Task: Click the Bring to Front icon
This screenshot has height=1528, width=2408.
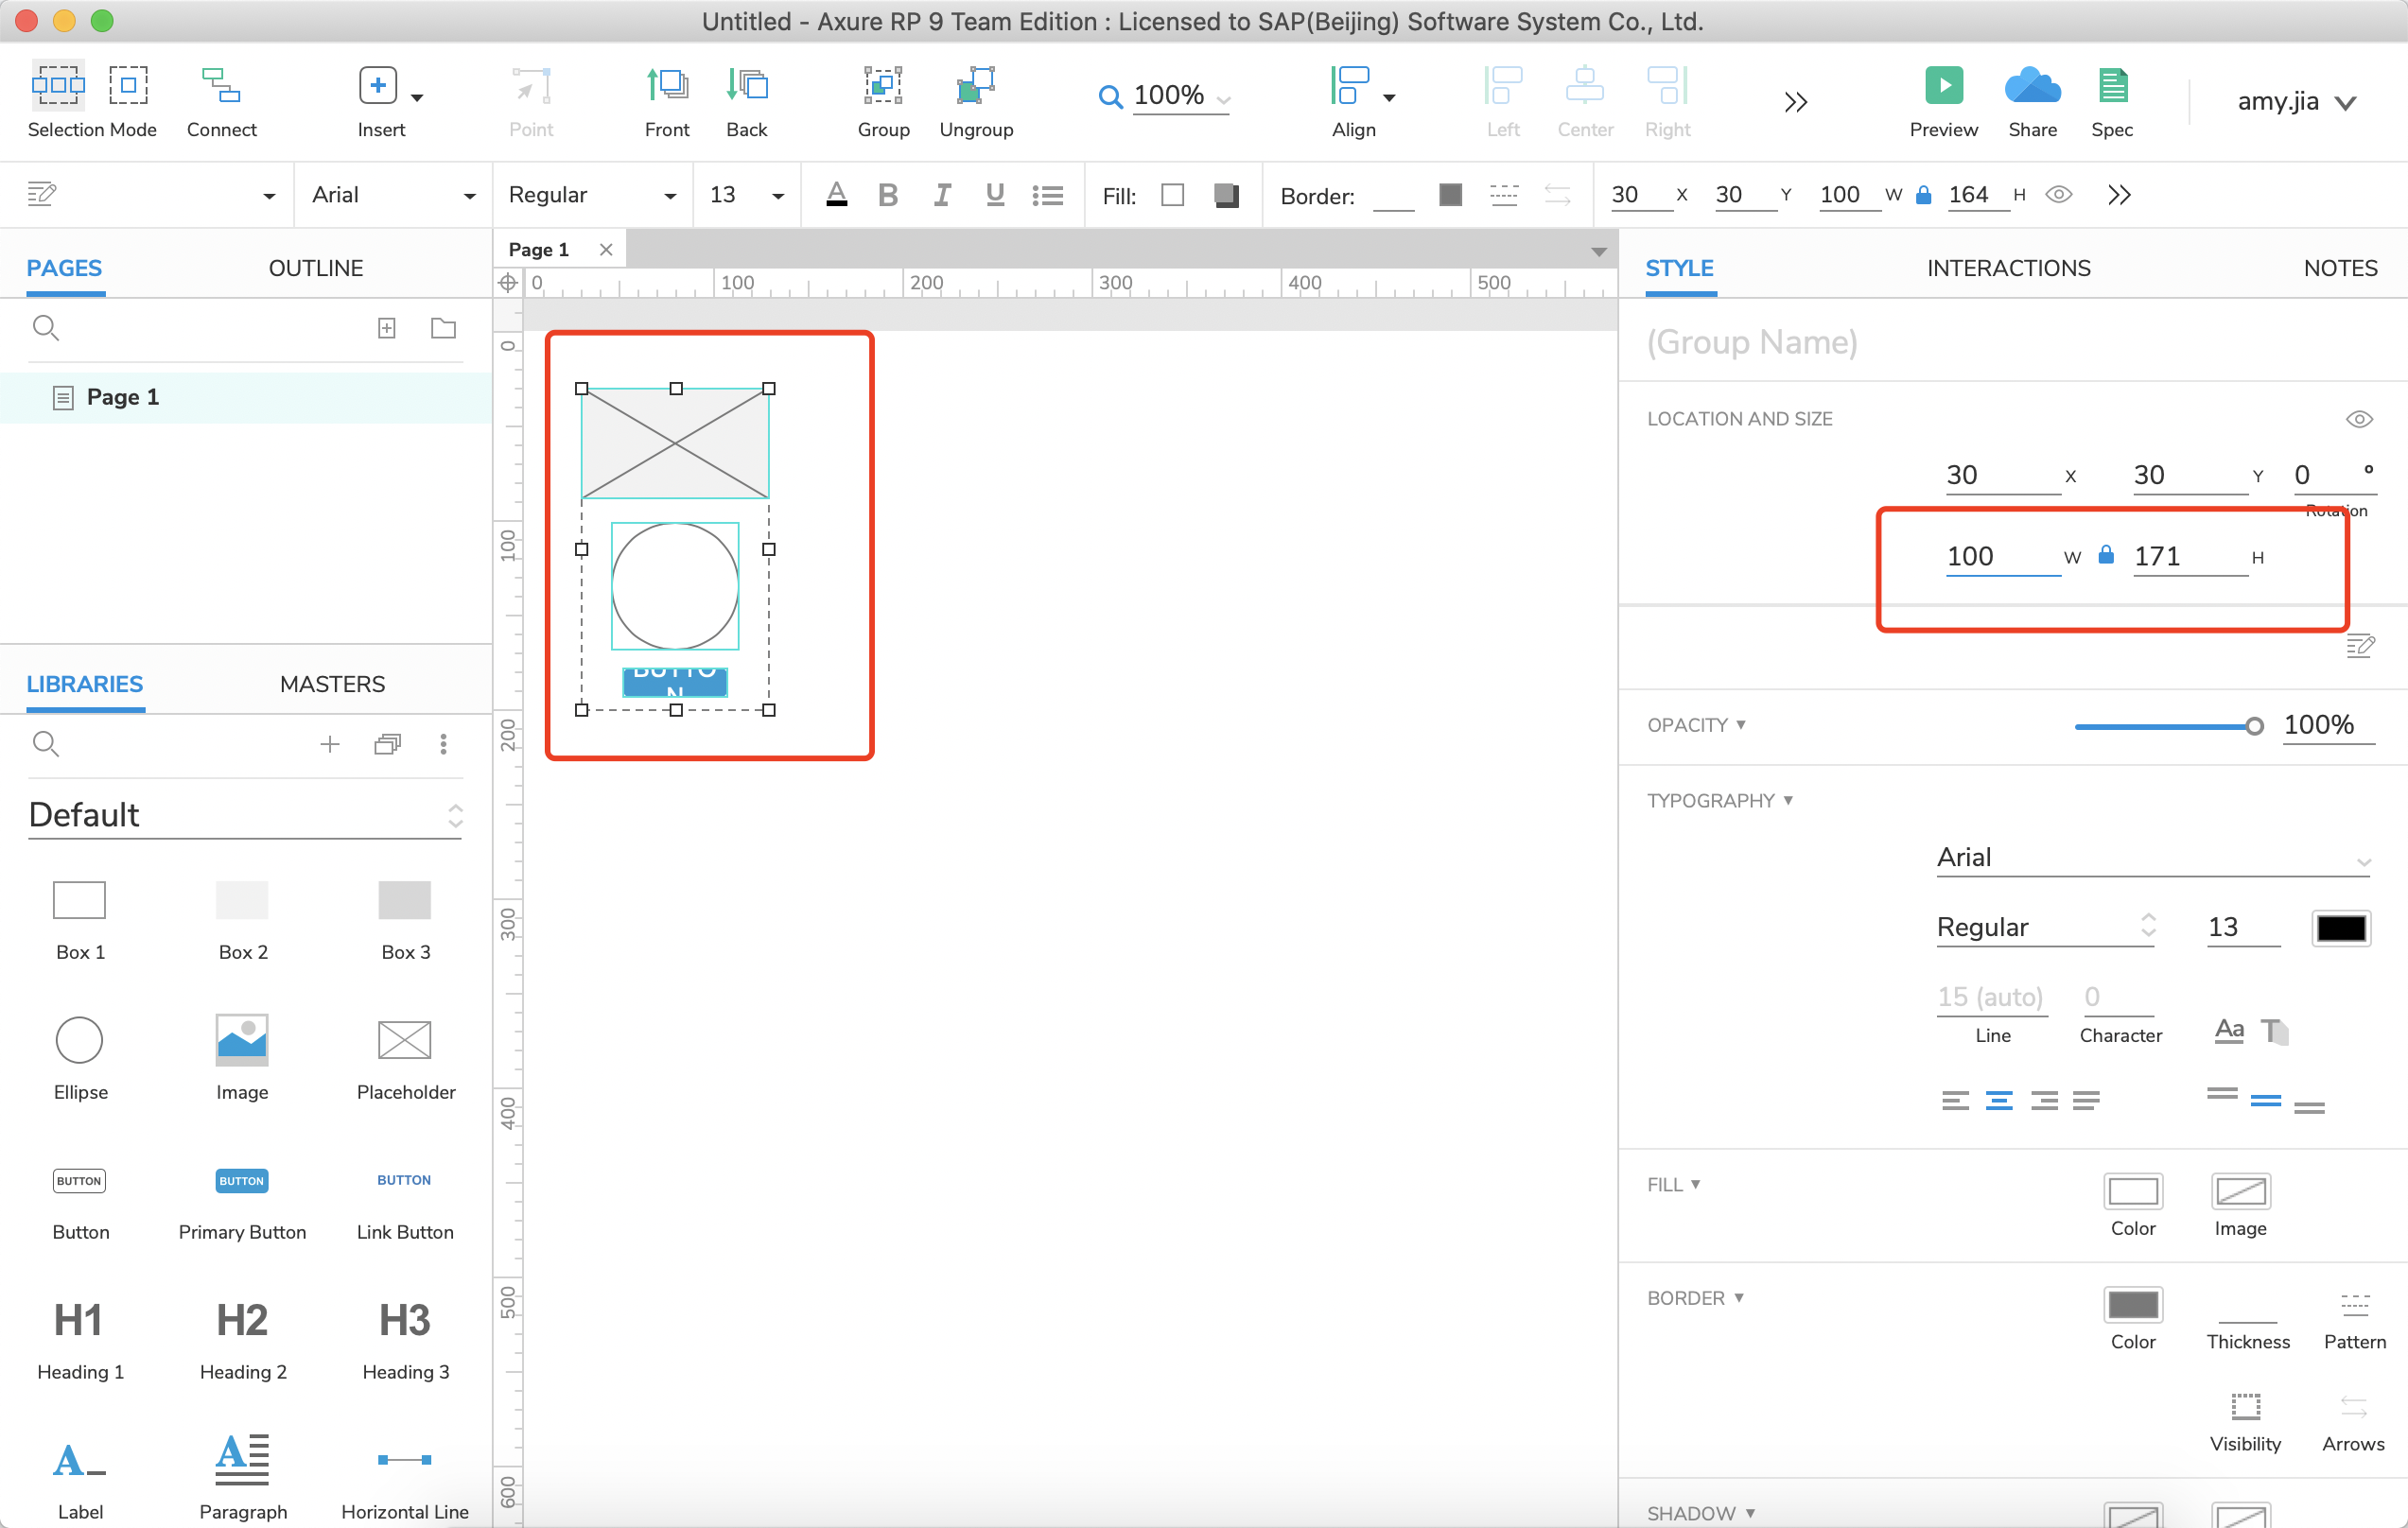Action: (x=666, y=86)
